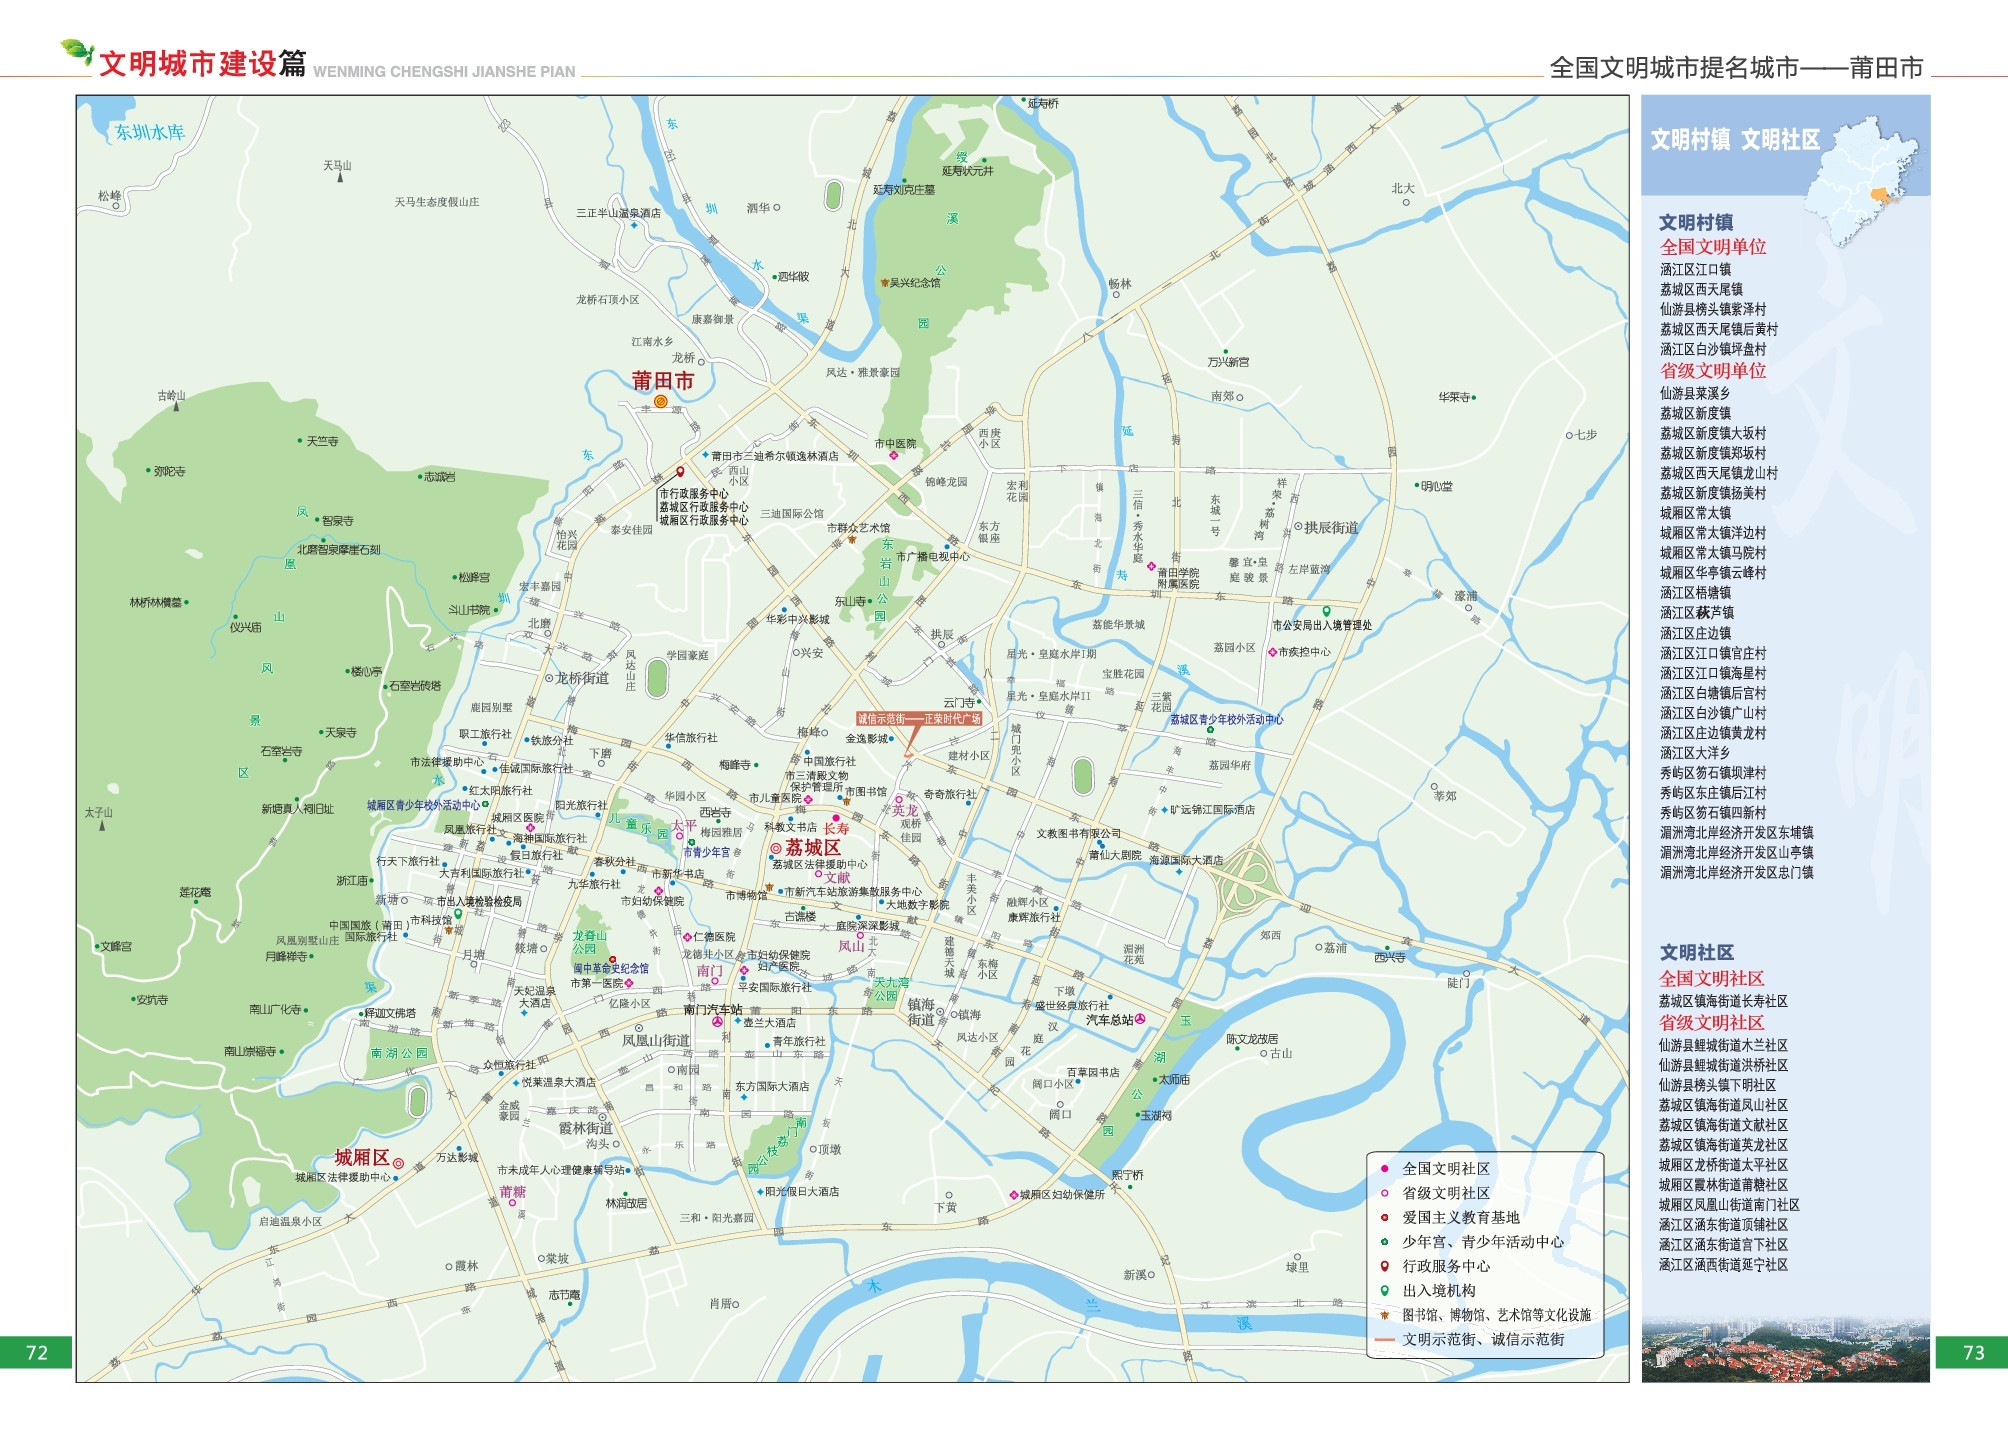
Task: Select 城厢区常太镇 in the list
Action: pyautogui.click(x=1695, y=513)
